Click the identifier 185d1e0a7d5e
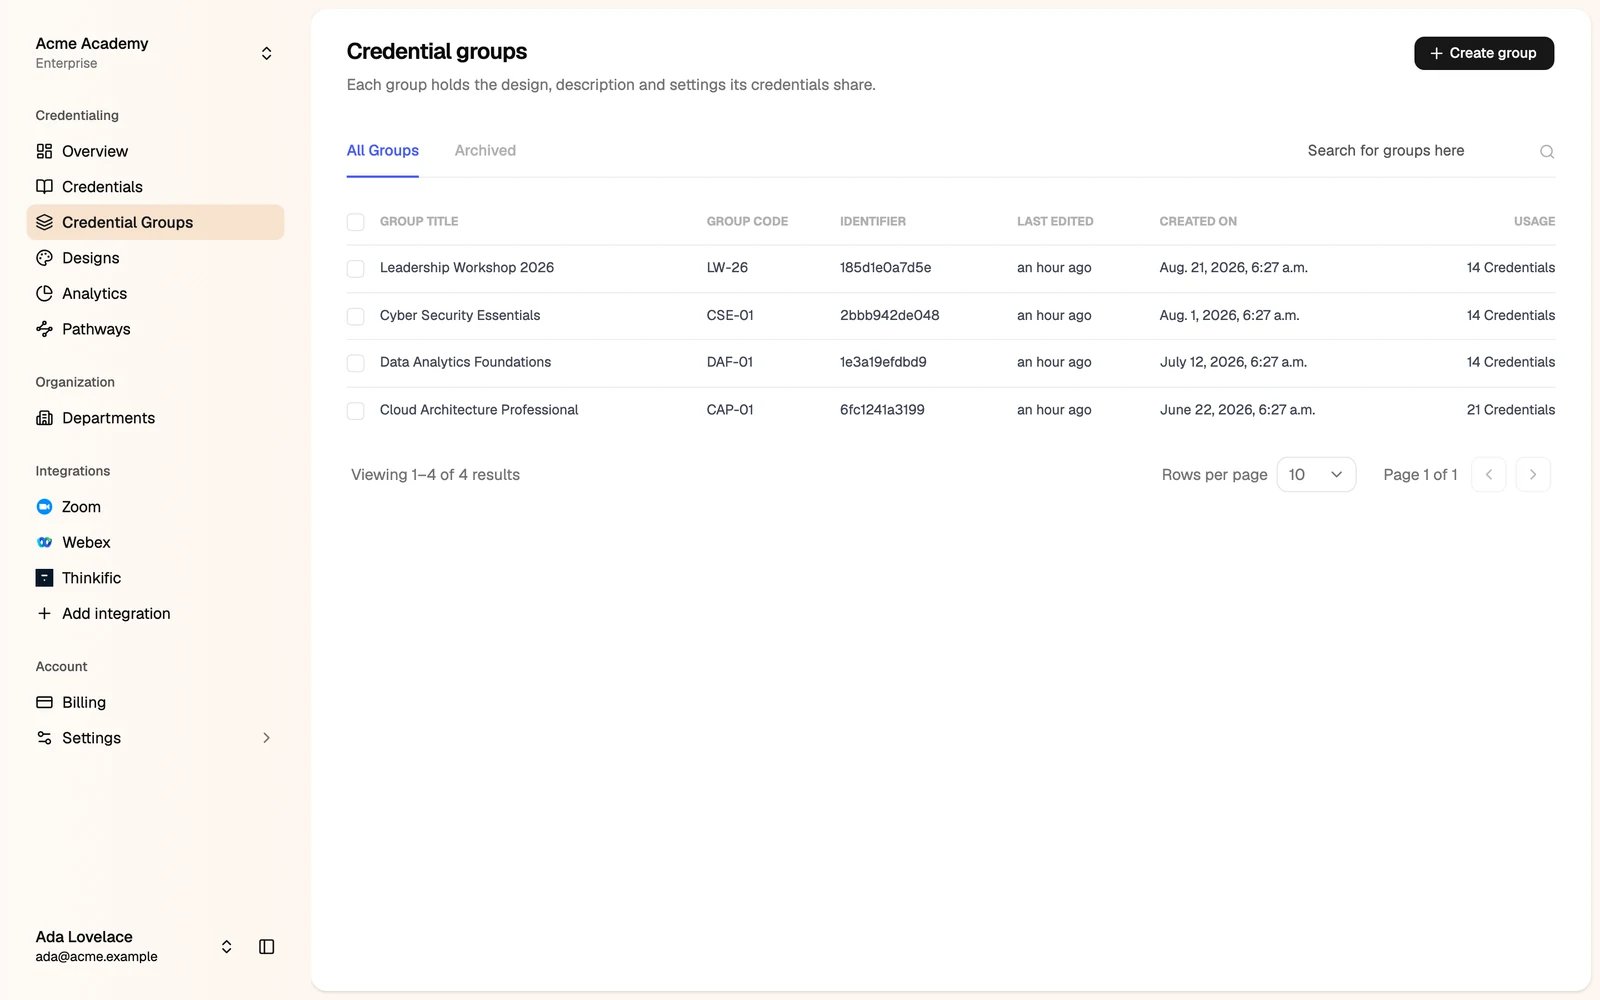The width and height of the screenshot is (1600, 1000). click(x=885, y=268)
